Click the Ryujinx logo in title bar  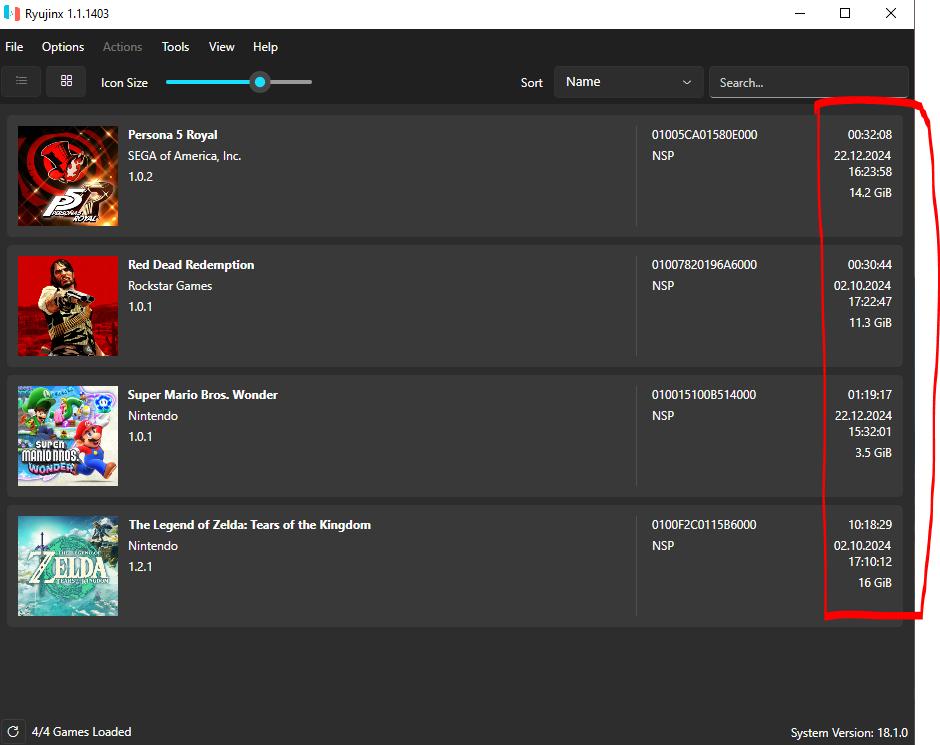click(x=11, y=13)
